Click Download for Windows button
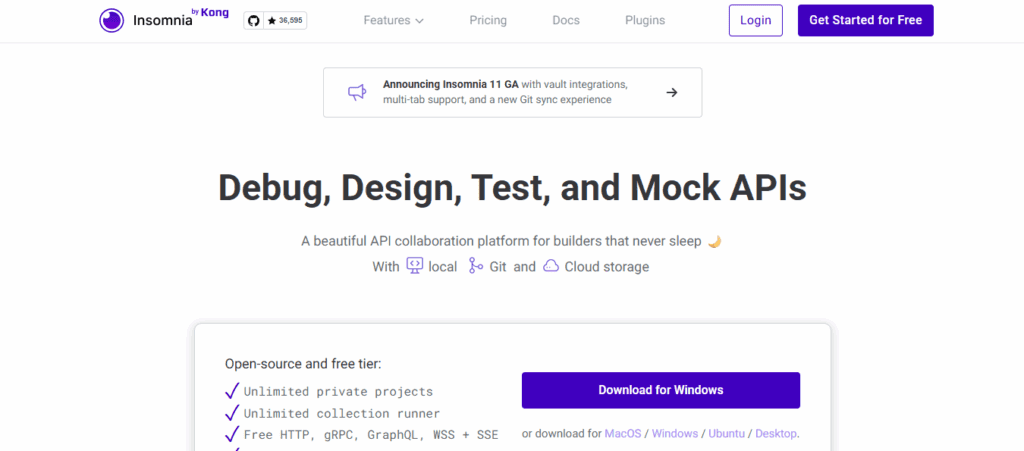The width and height of the screenshot is (1024, 451). pyautogui.click(x=660, y=390)
